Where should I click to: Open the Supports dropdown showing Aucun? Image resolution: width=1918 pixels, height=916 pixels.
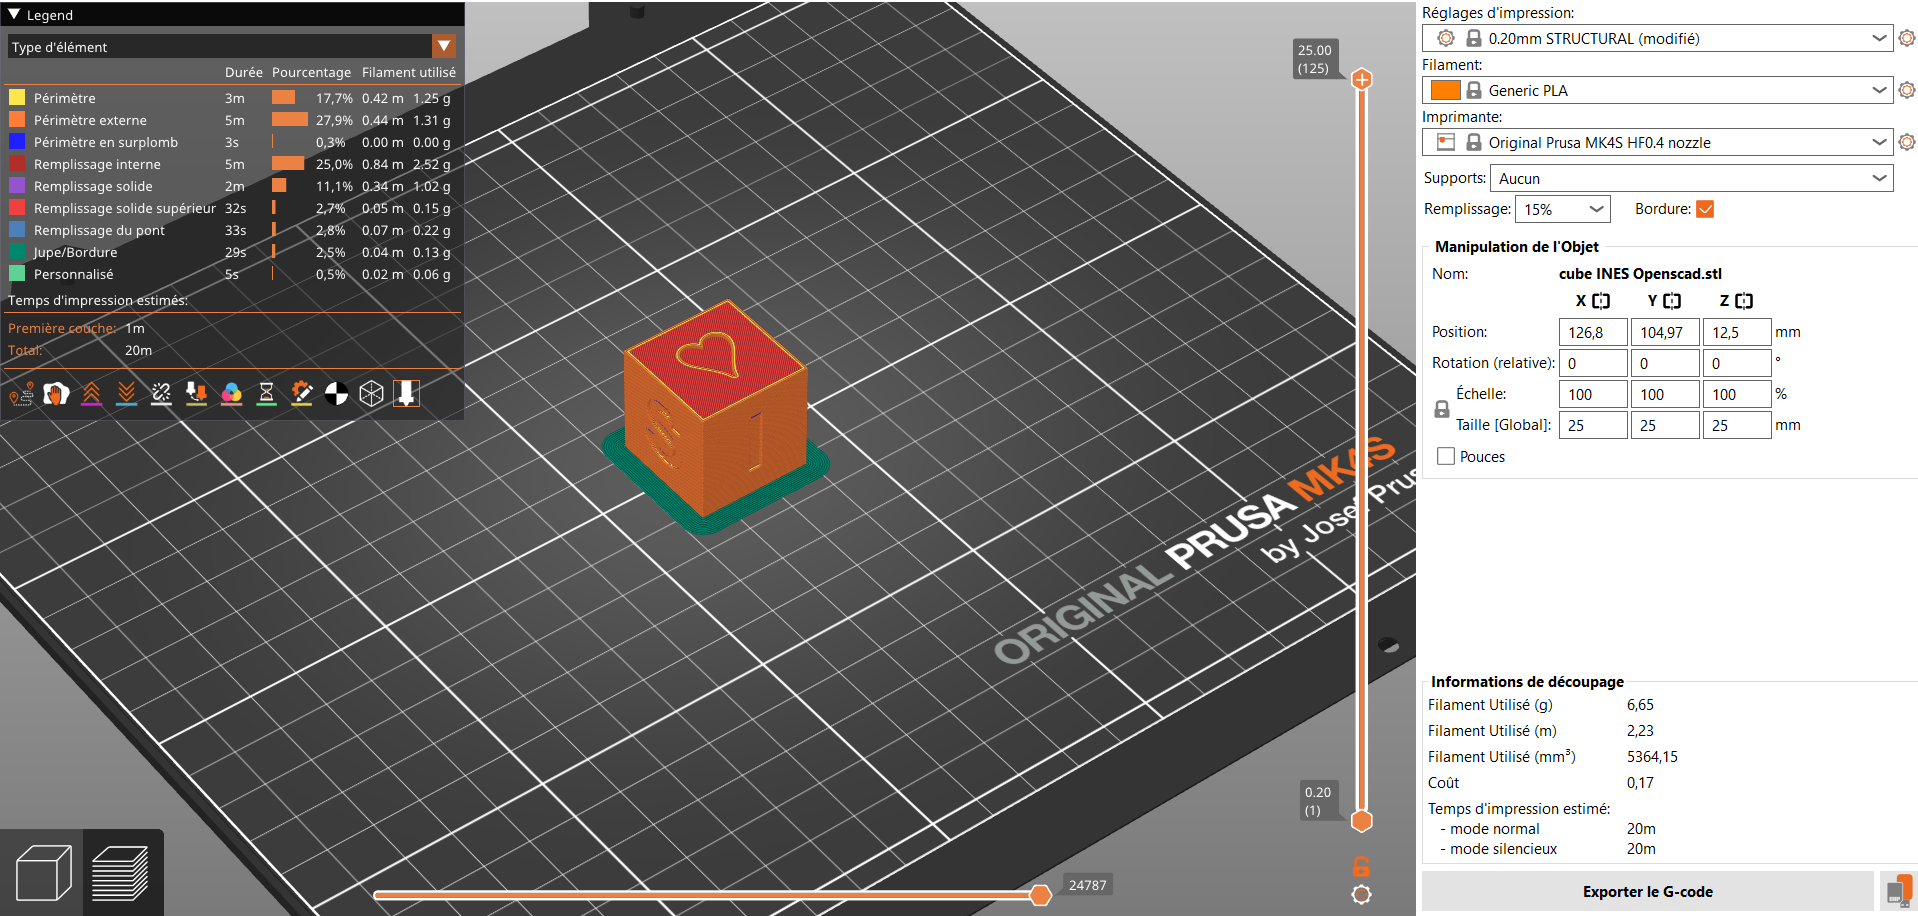point(1691,178)
